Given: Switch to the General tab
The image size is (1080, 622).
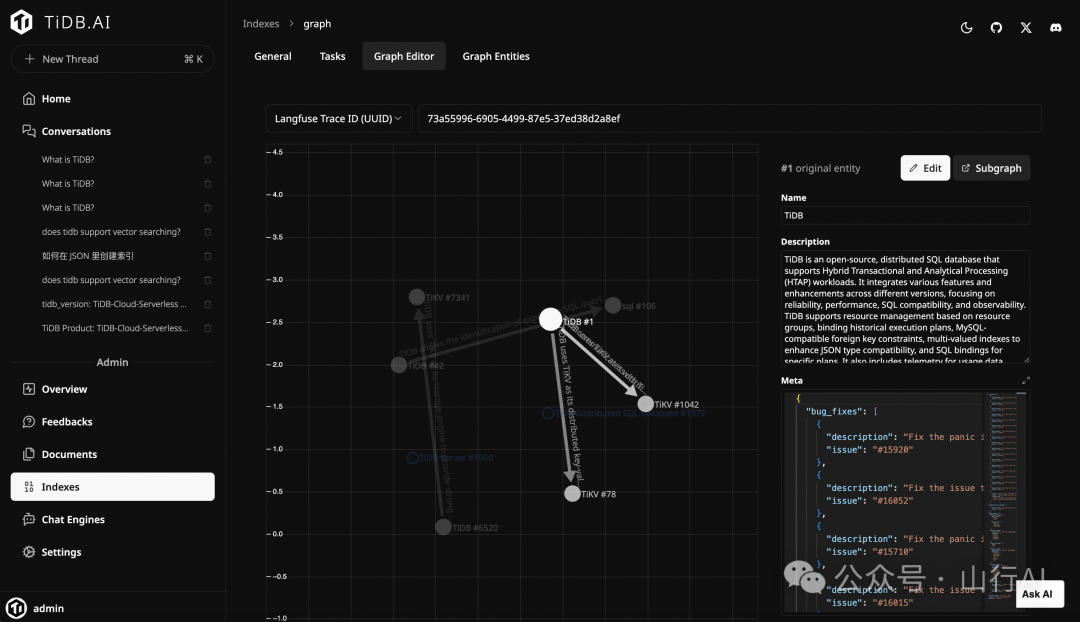Looking at the screenshot, I should pos(273,56).
